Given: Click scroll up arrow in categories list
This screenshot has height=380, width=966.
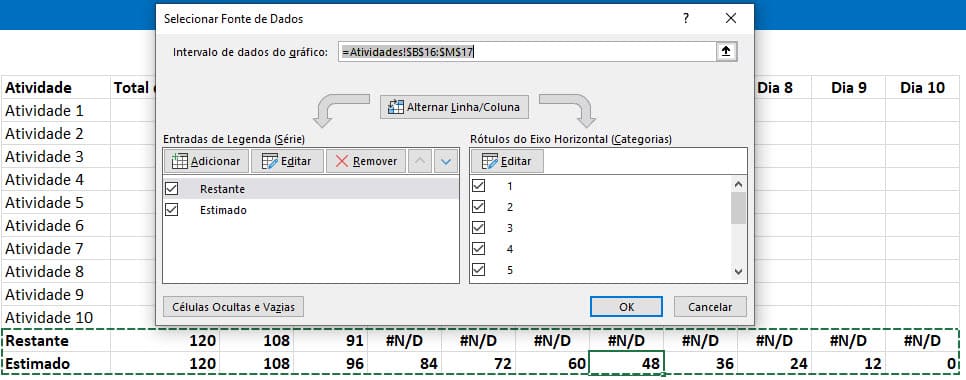Looking at the screenshot, I should 739,184.
